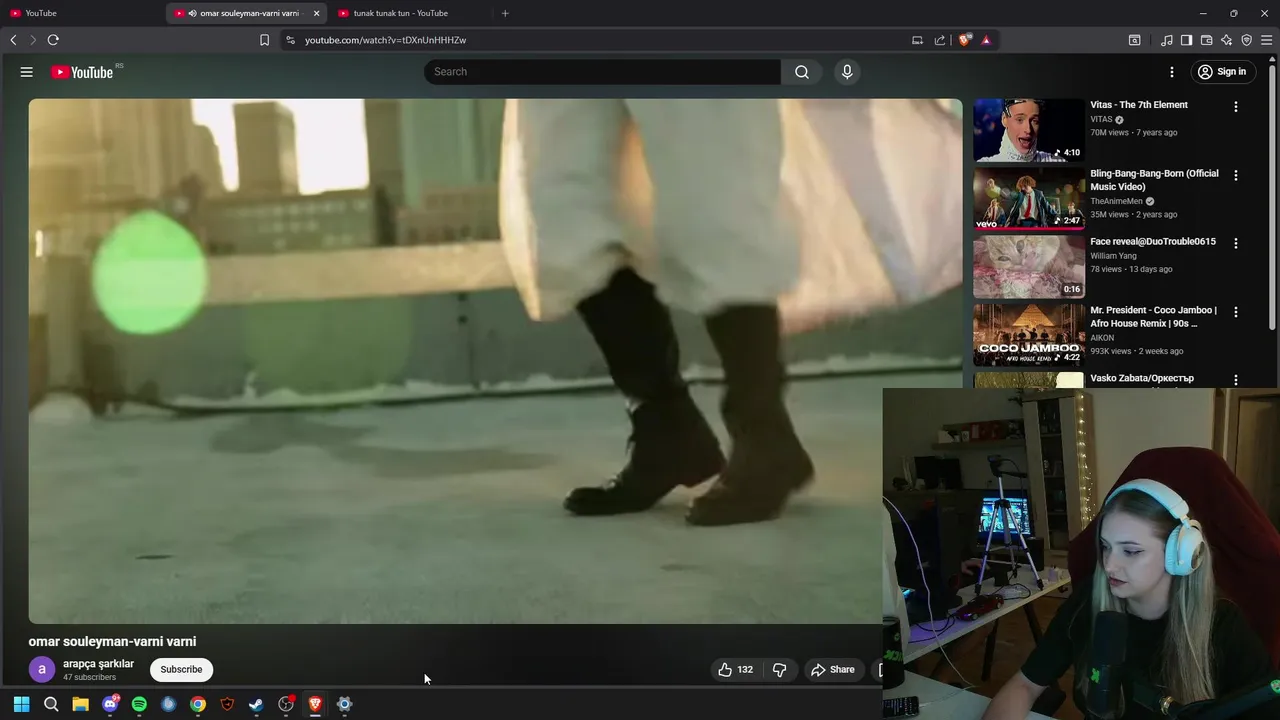Image resolution: width=1280 pixels, height=720 pixels.
Task: Open Windows Start menu
Action: [21, 704]
